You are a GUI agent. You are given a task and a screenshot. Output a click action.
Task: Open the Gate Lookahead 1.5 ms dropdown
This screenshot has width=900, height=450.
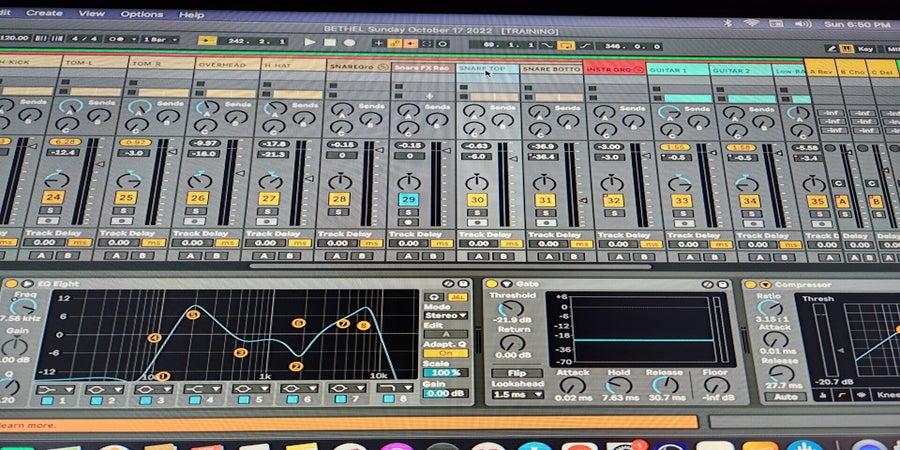[x=517, y=394]
